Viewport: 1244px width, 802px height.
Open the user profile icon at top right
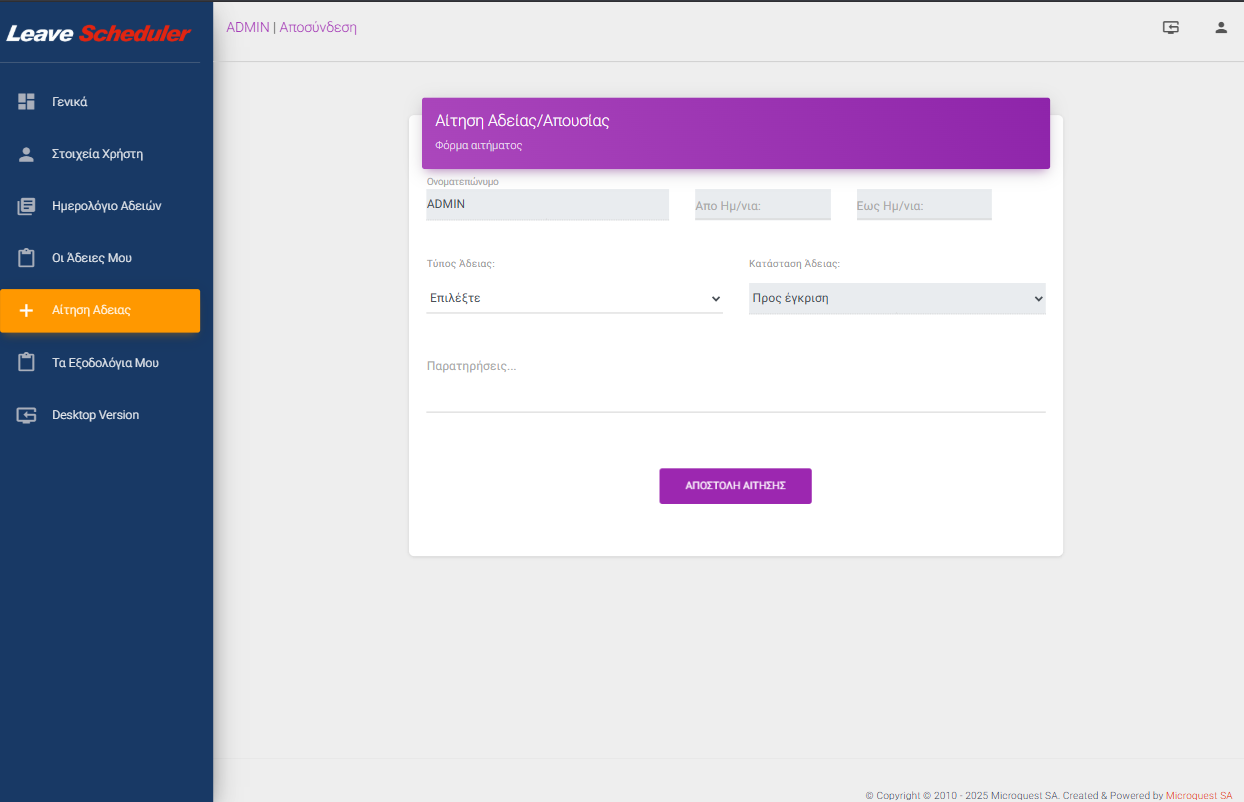(1221, 28)
